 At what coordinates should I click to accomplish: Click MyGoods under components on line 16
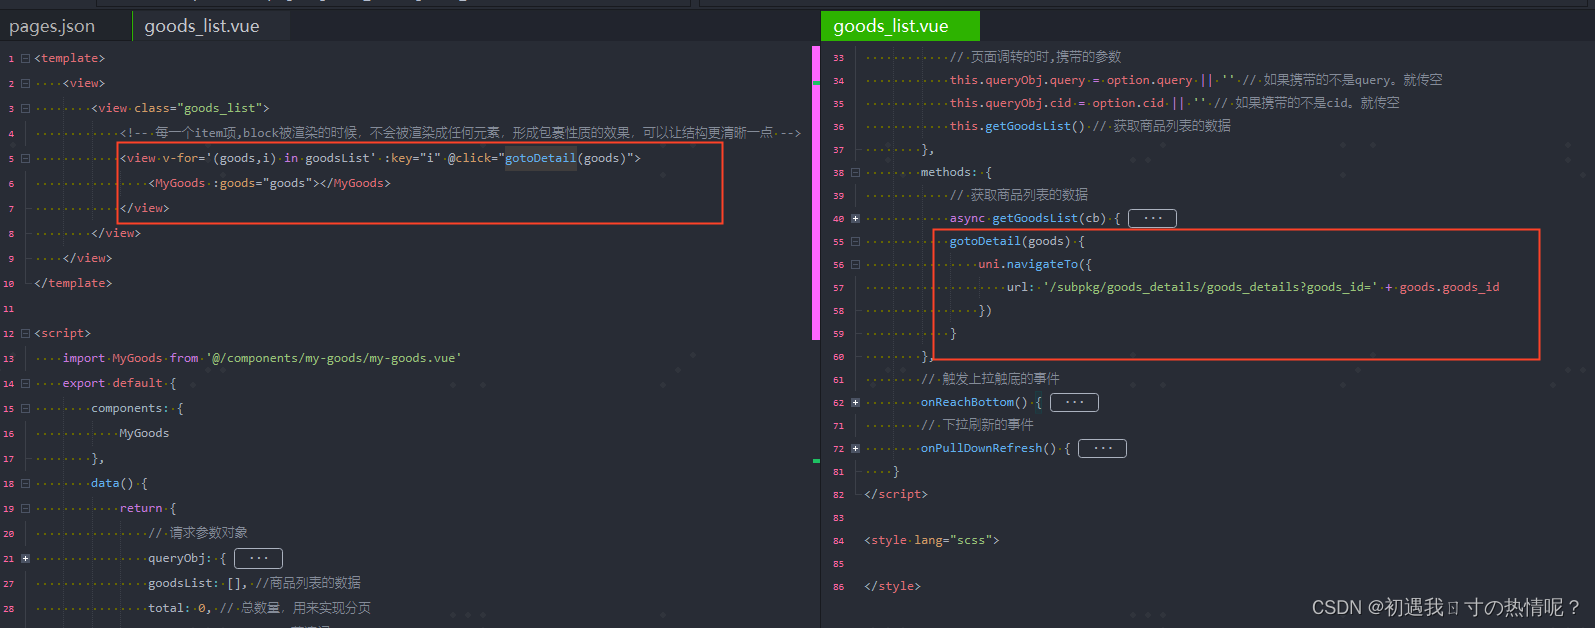pyautogui.click(x=144, y=433)
